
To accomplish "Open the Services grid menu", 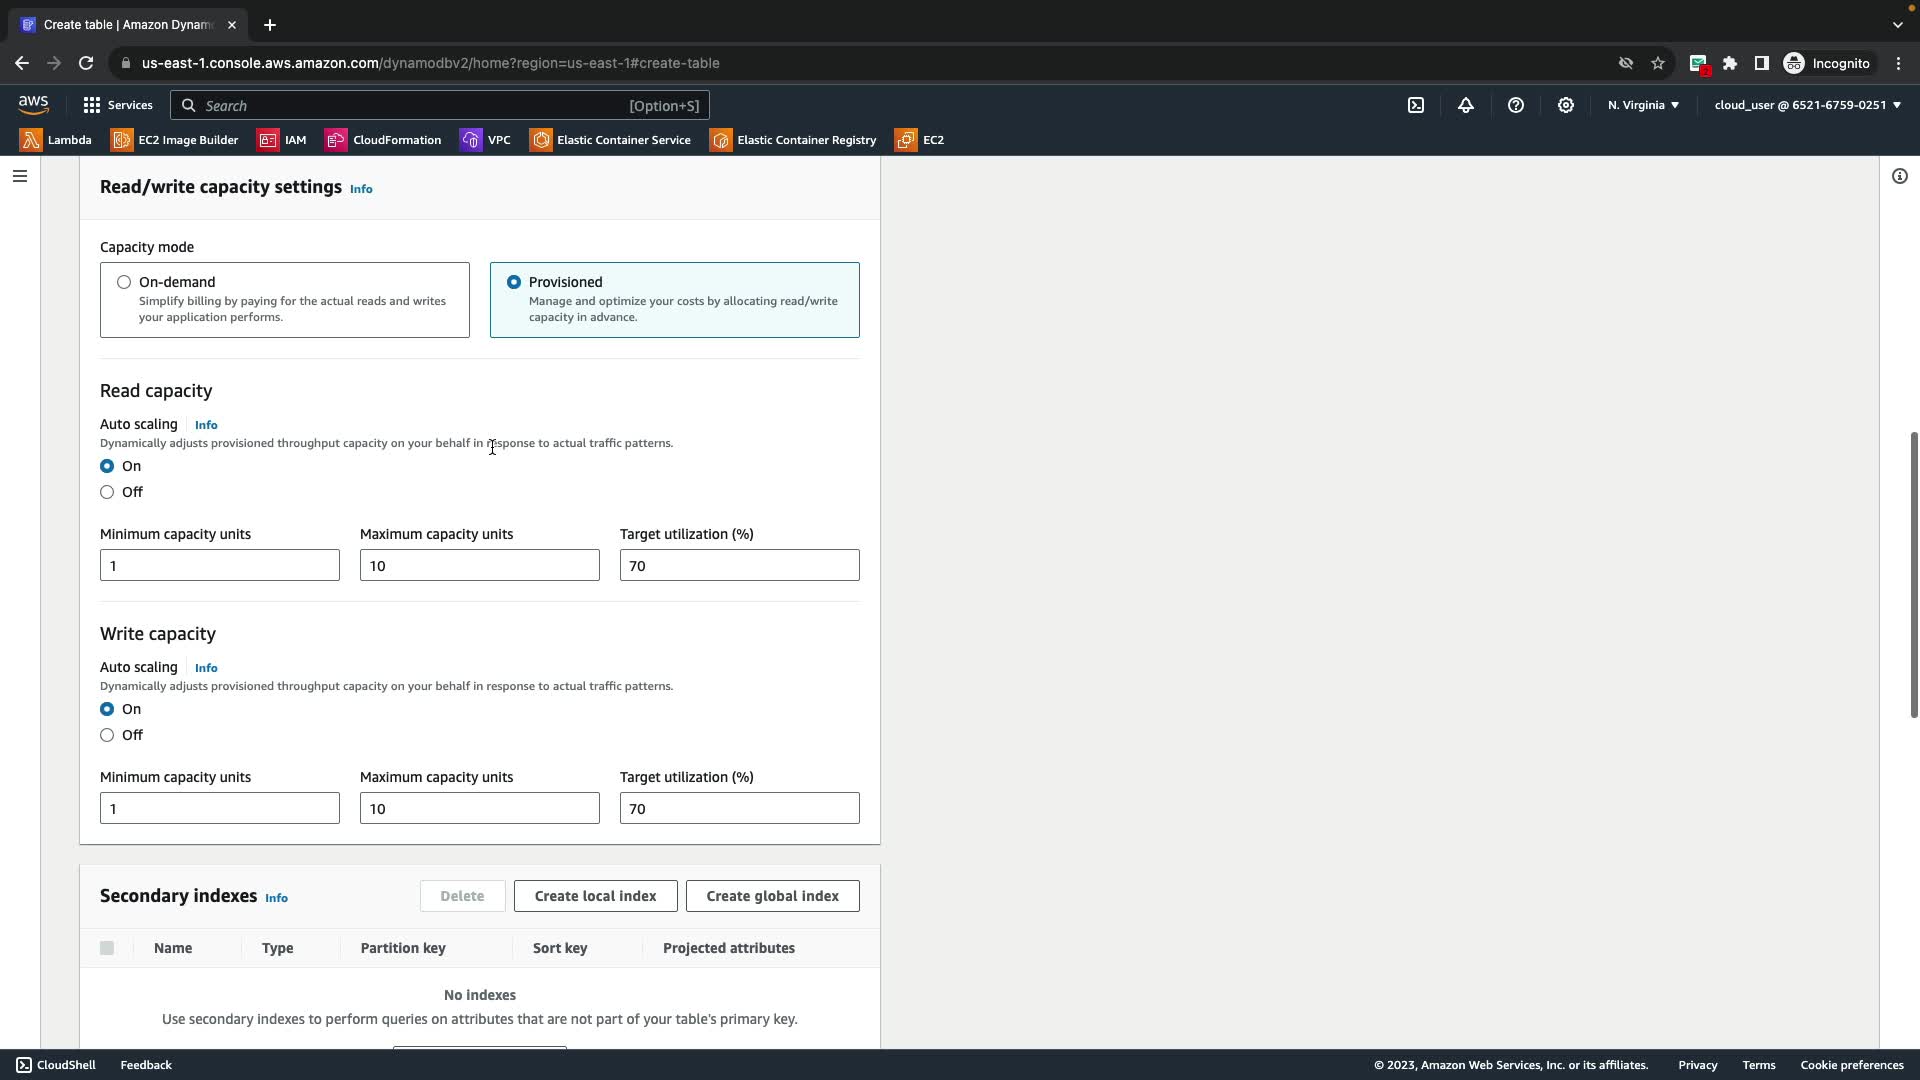I will point(117,105).
